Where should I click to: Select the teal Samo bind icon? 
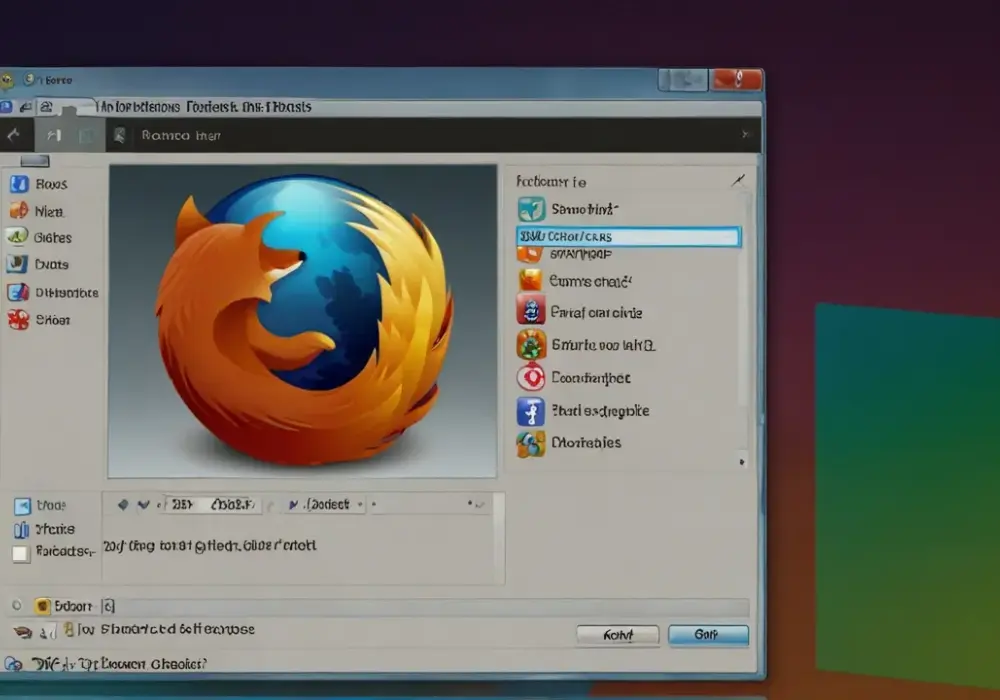tap(531, 209)
